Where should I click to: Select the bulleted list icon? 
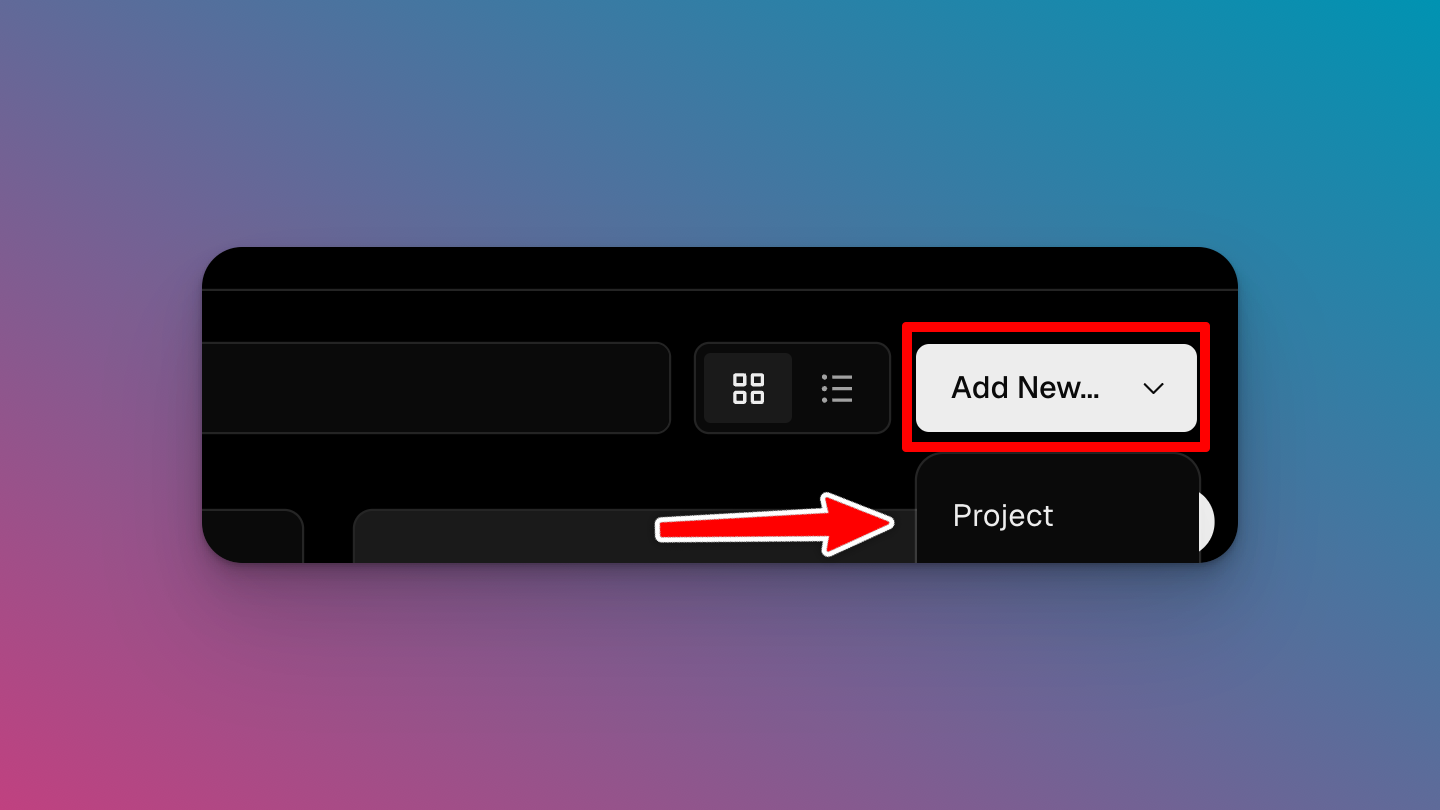(x=836, y=388)
